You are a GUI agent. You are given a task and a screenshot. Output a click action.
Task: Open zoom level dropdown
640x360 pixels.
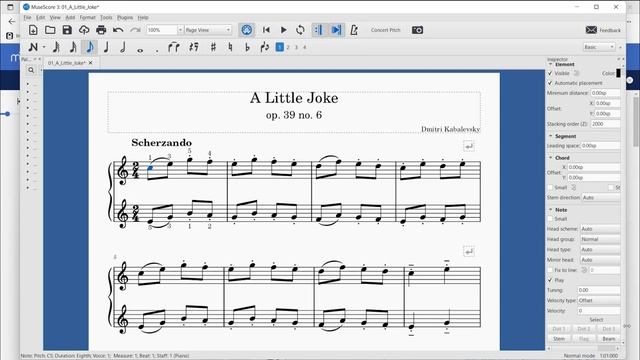pos(180,30)
